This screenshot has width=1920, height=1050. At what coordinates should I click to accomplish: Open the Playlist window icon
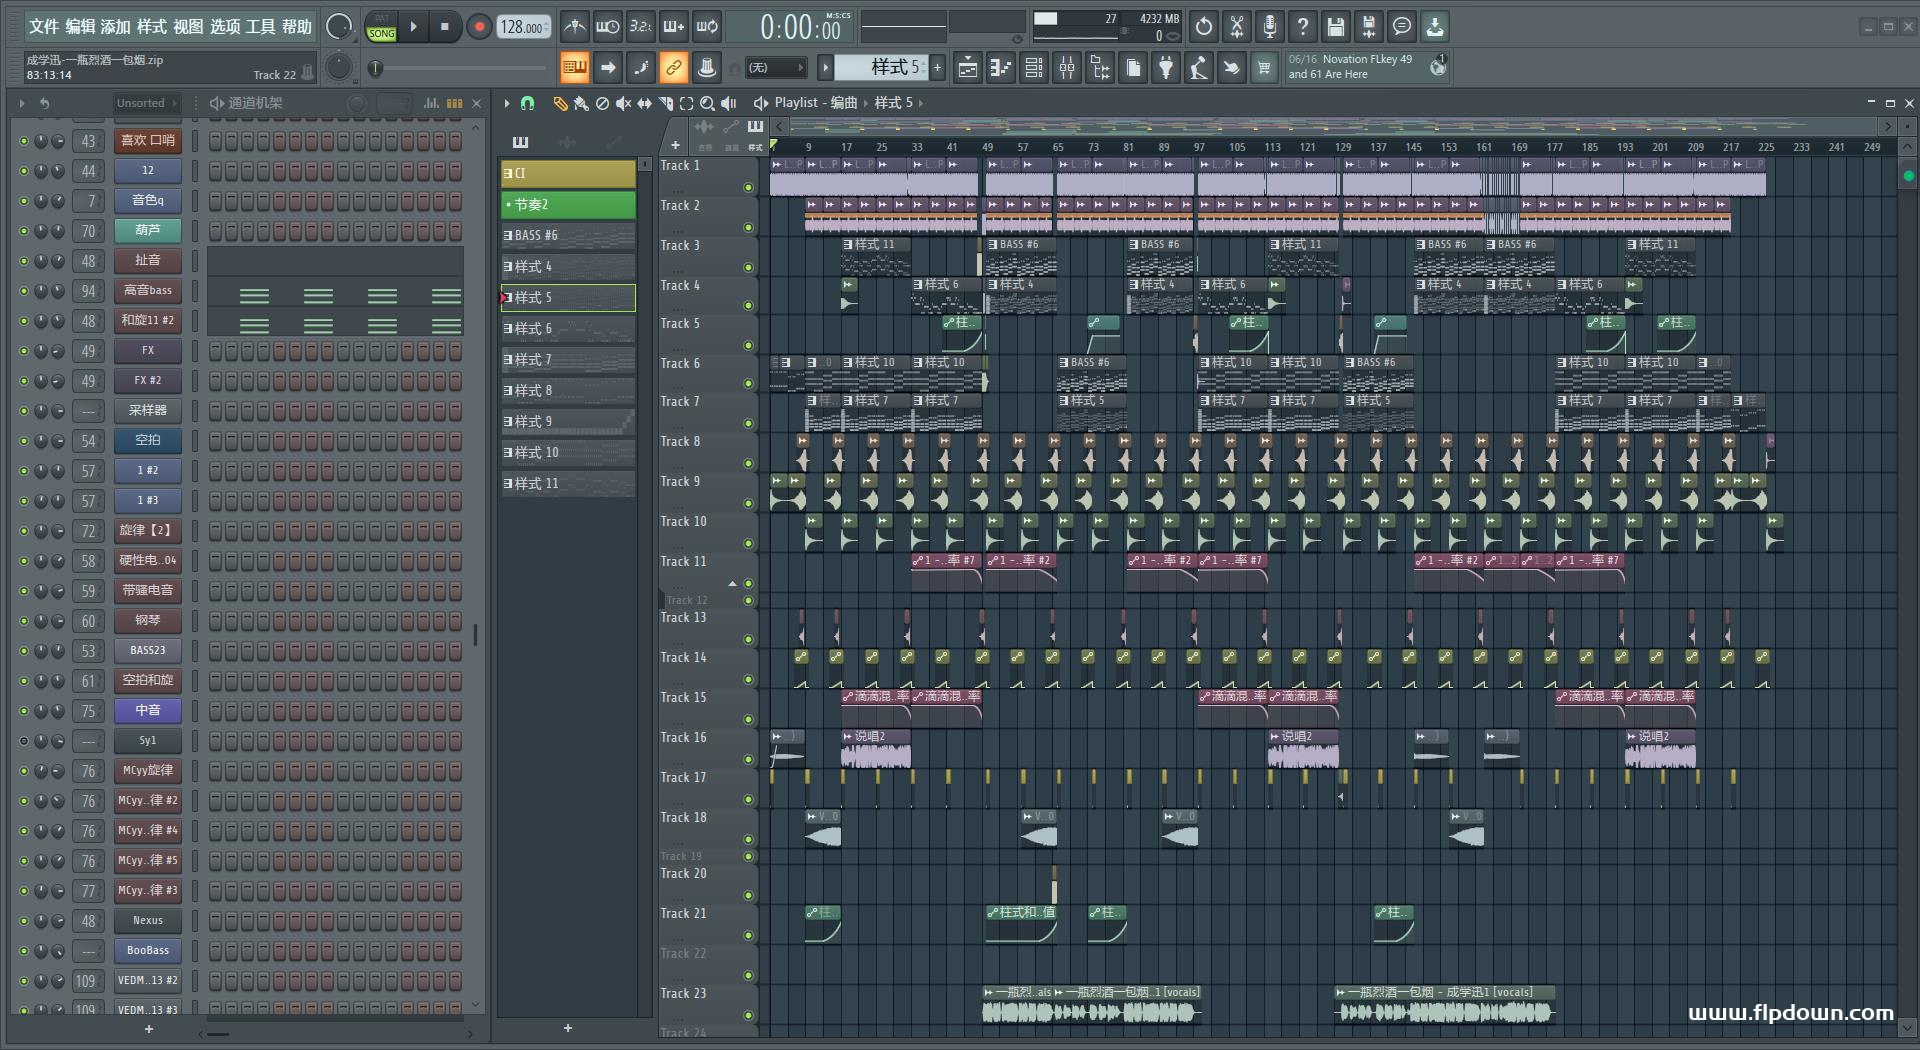(968, 68)
